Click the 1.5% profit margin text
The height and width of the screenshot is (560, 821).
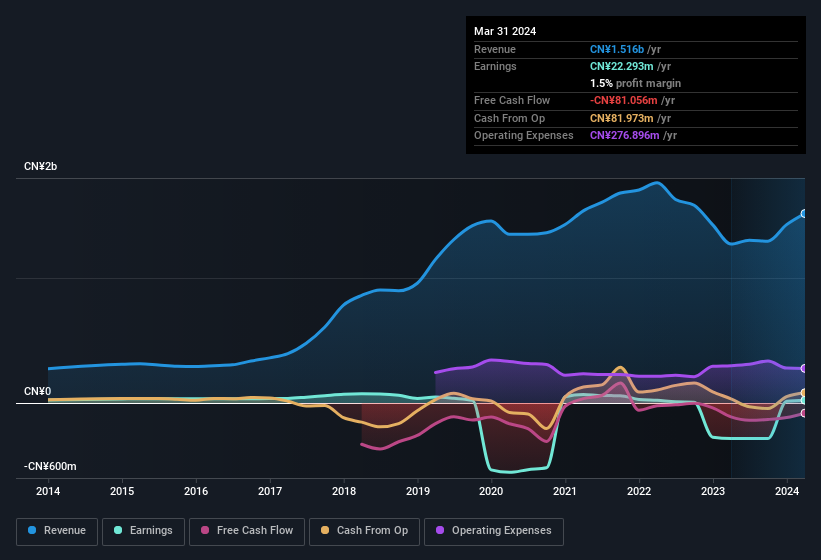[x=635, y=84]
